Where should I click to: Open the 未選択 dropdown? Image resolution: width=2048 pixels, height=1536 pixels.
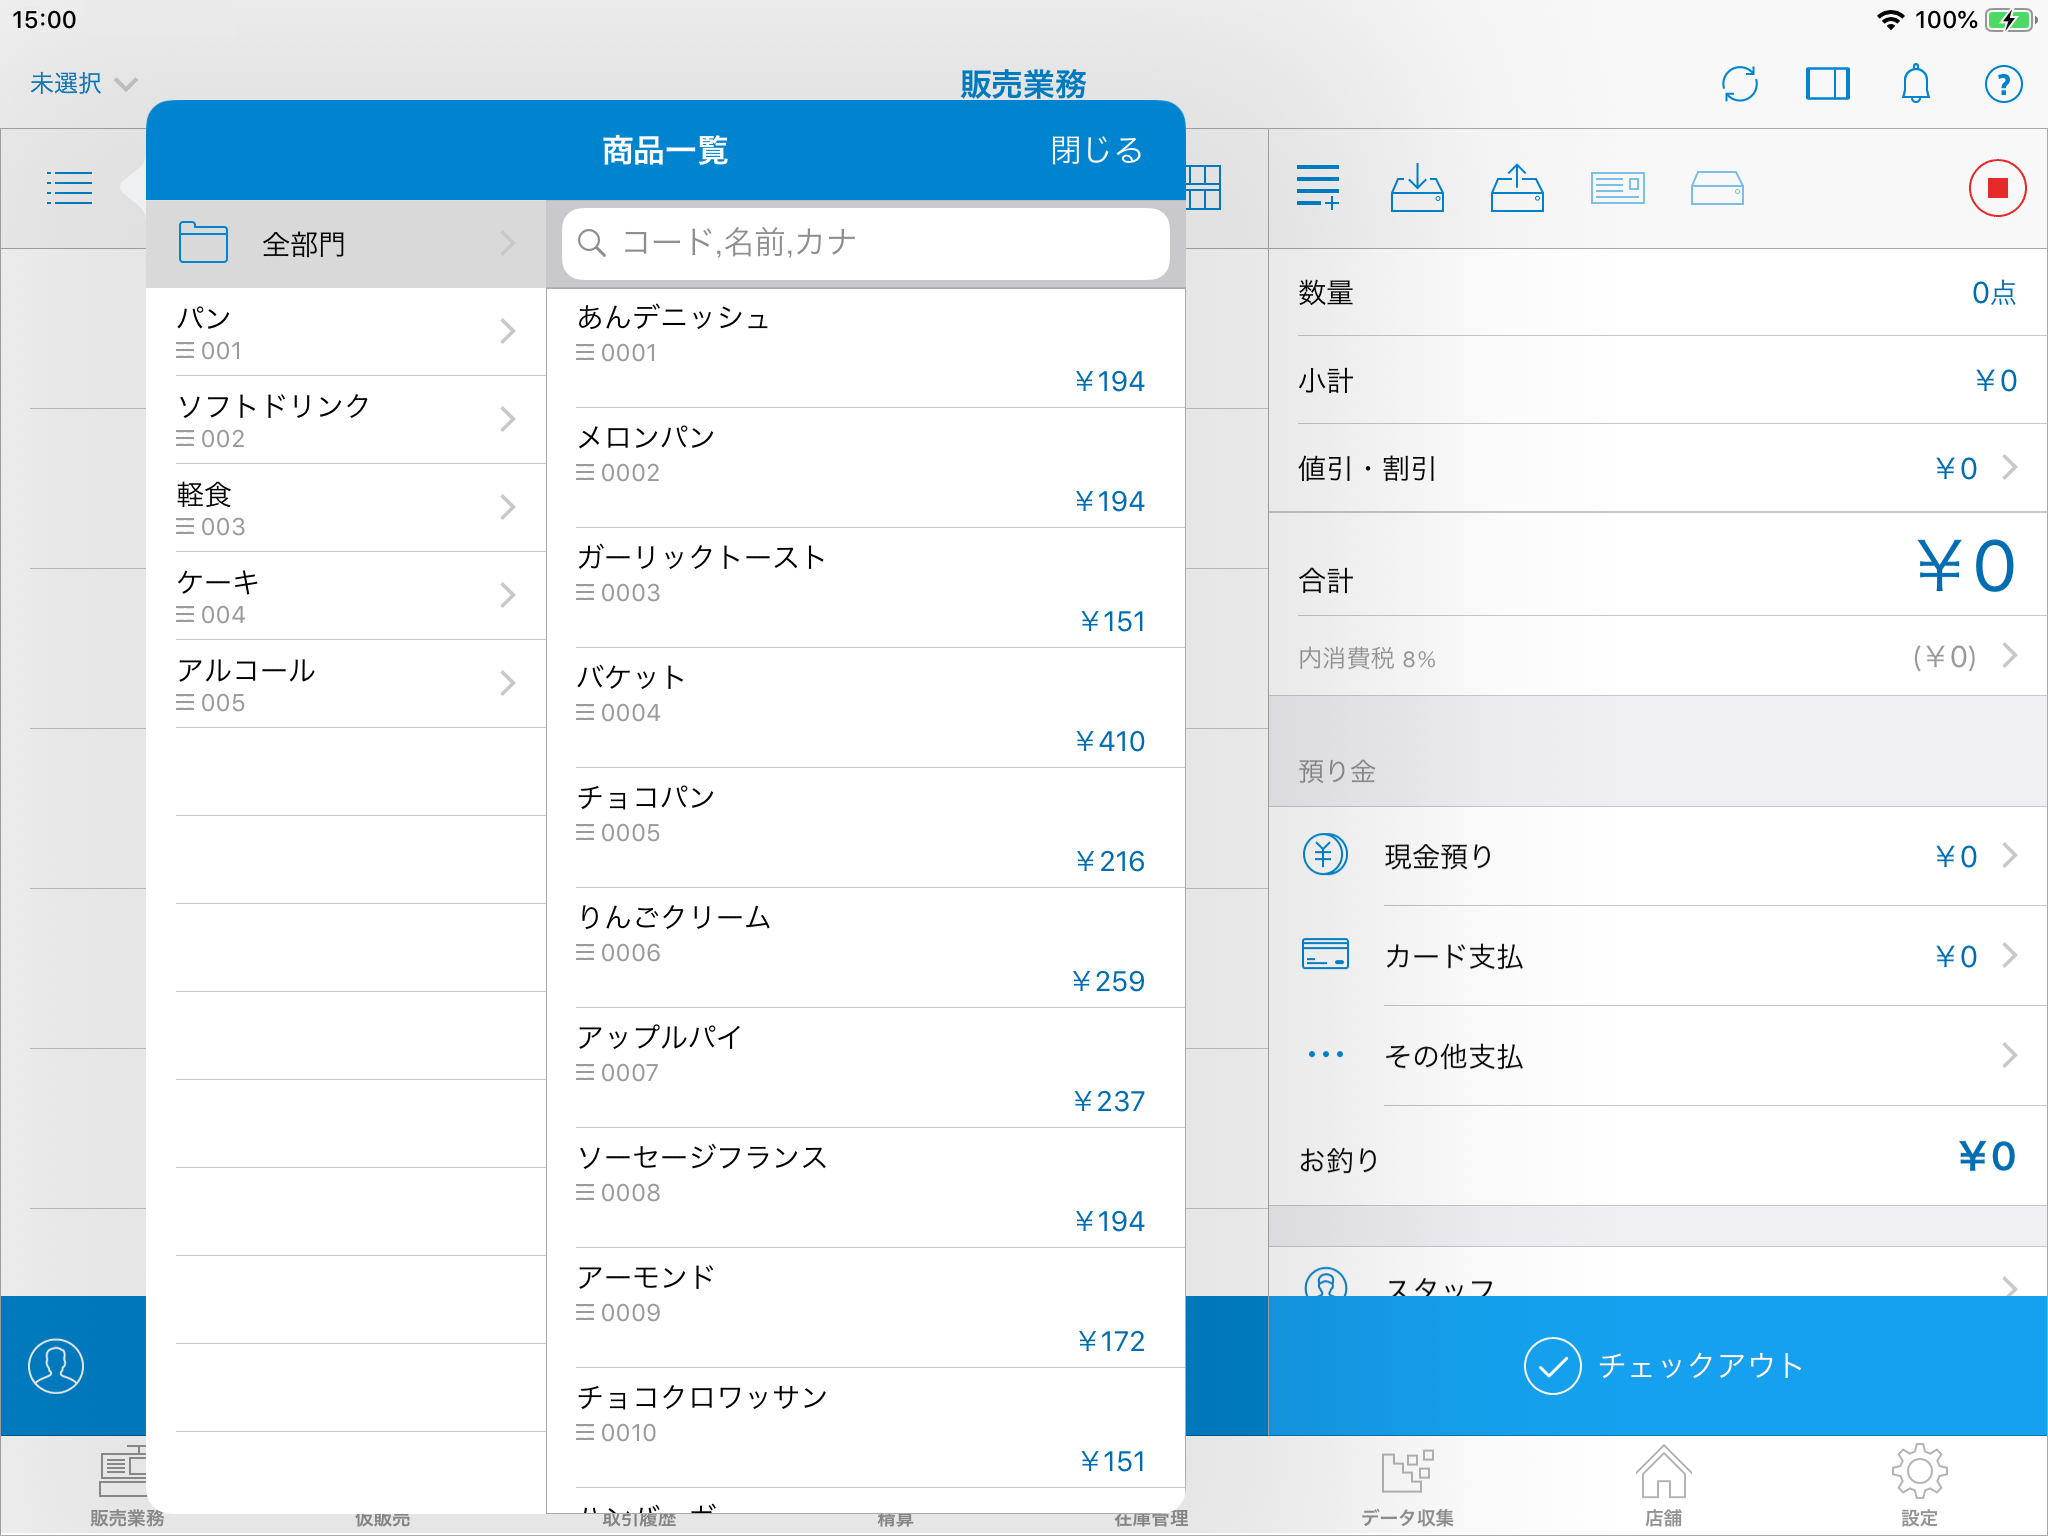pyautogui.click(x=82, y=83)
